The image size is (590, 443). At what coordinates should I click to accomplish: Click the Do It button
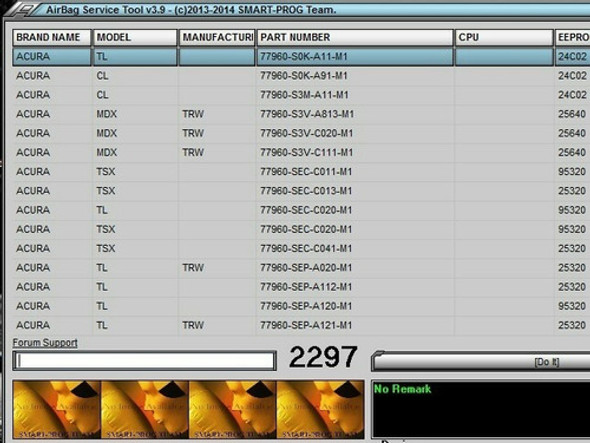[x=481, y=362]
